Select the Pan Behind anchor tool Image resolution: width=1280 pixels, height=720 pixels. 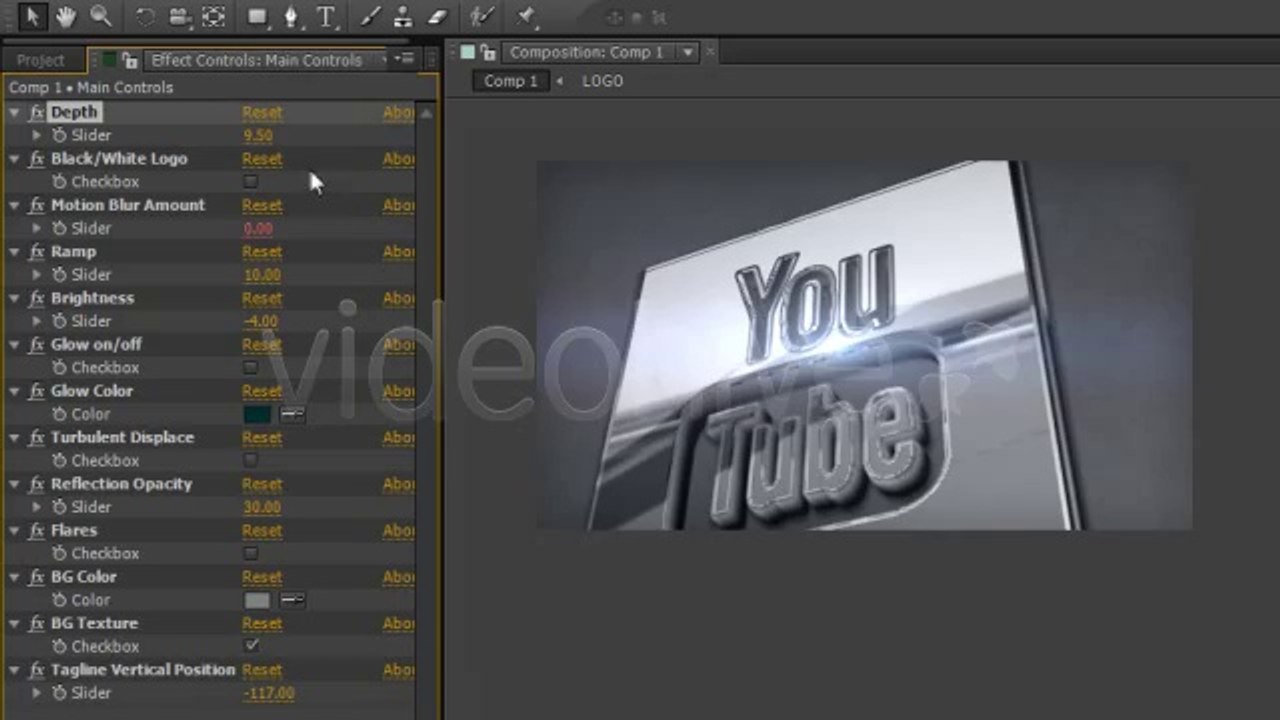click(x=213, y=17)
